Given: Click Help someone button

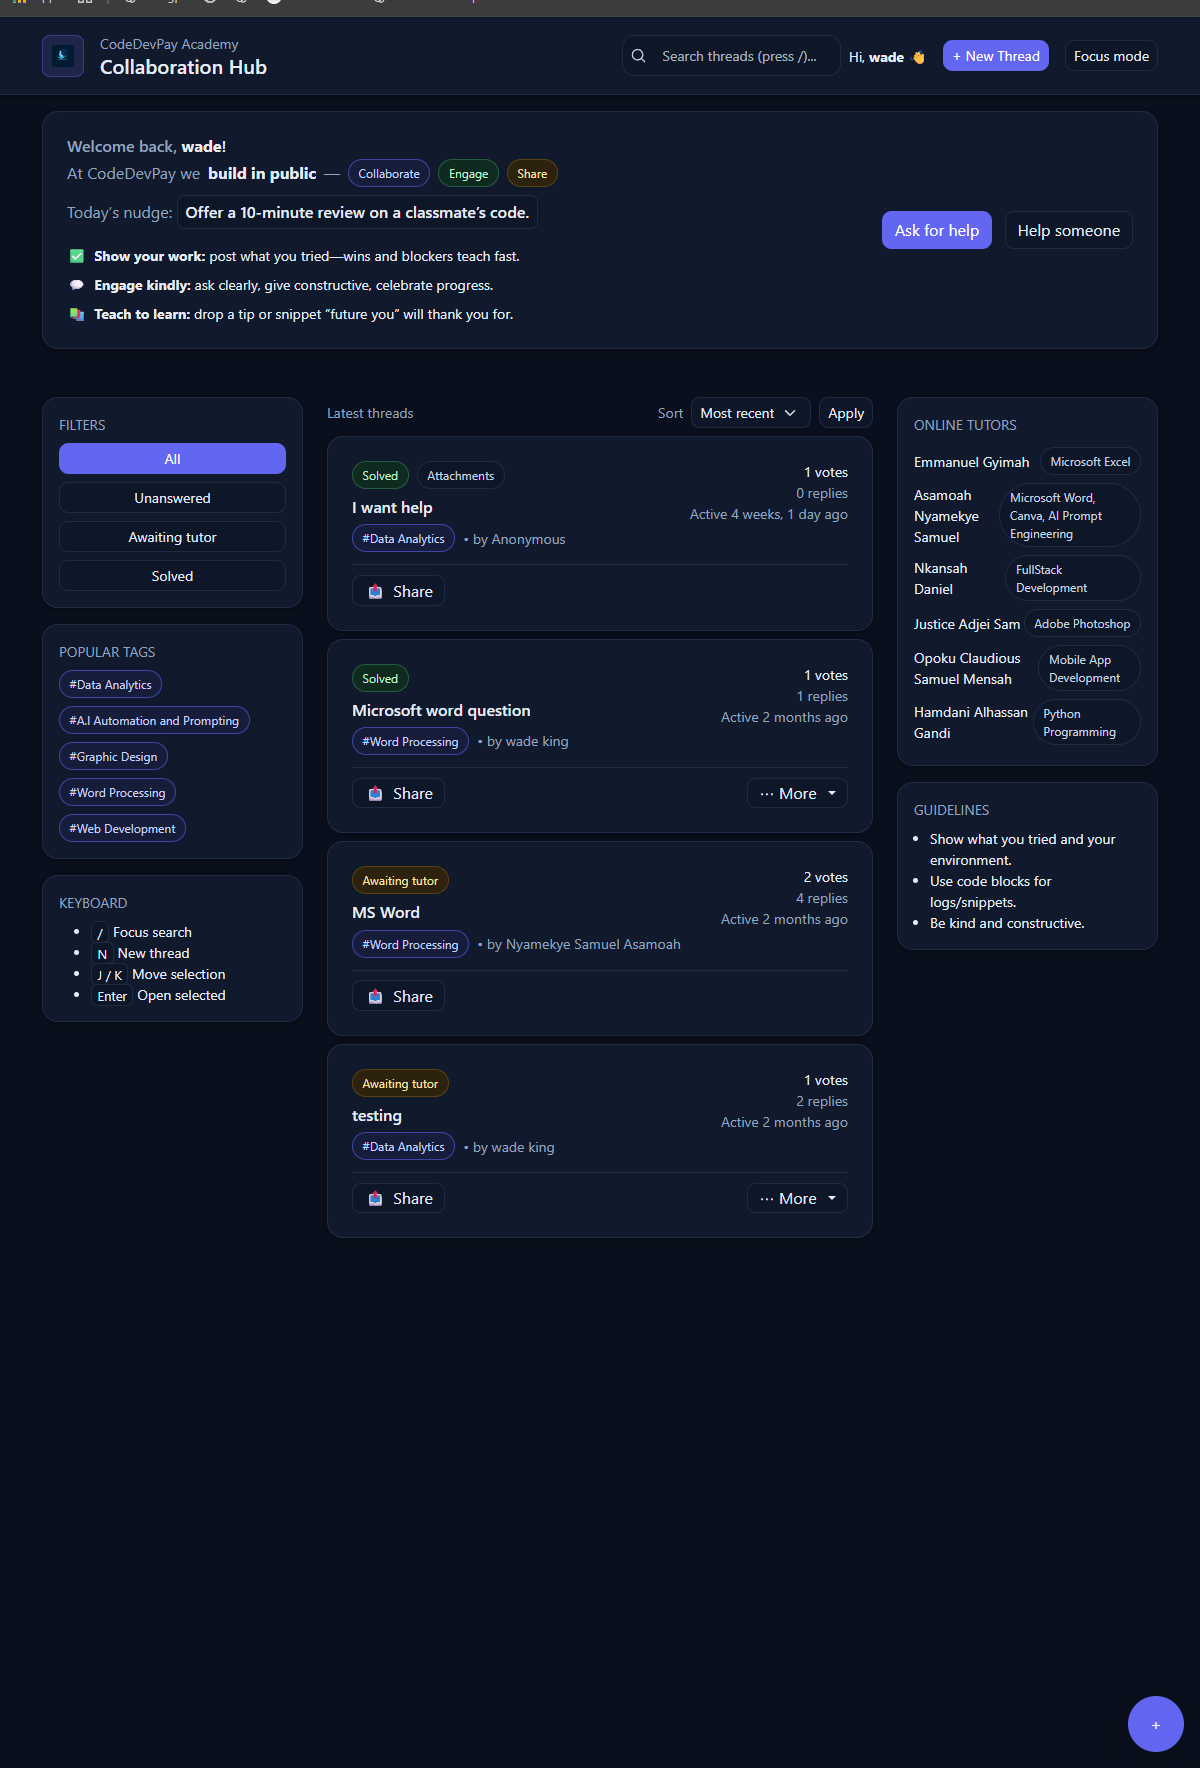Looking at the screenshot, I should tap(1068, 230).
